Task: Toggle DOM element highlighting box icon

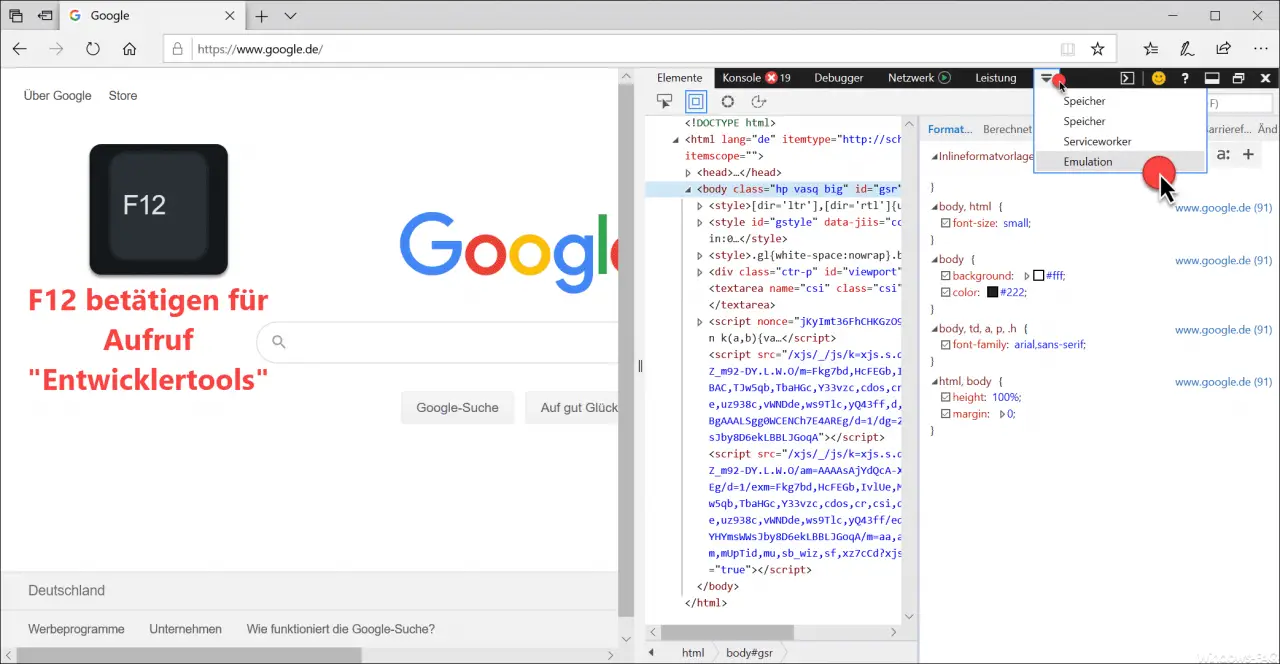Action: [696, 101]
